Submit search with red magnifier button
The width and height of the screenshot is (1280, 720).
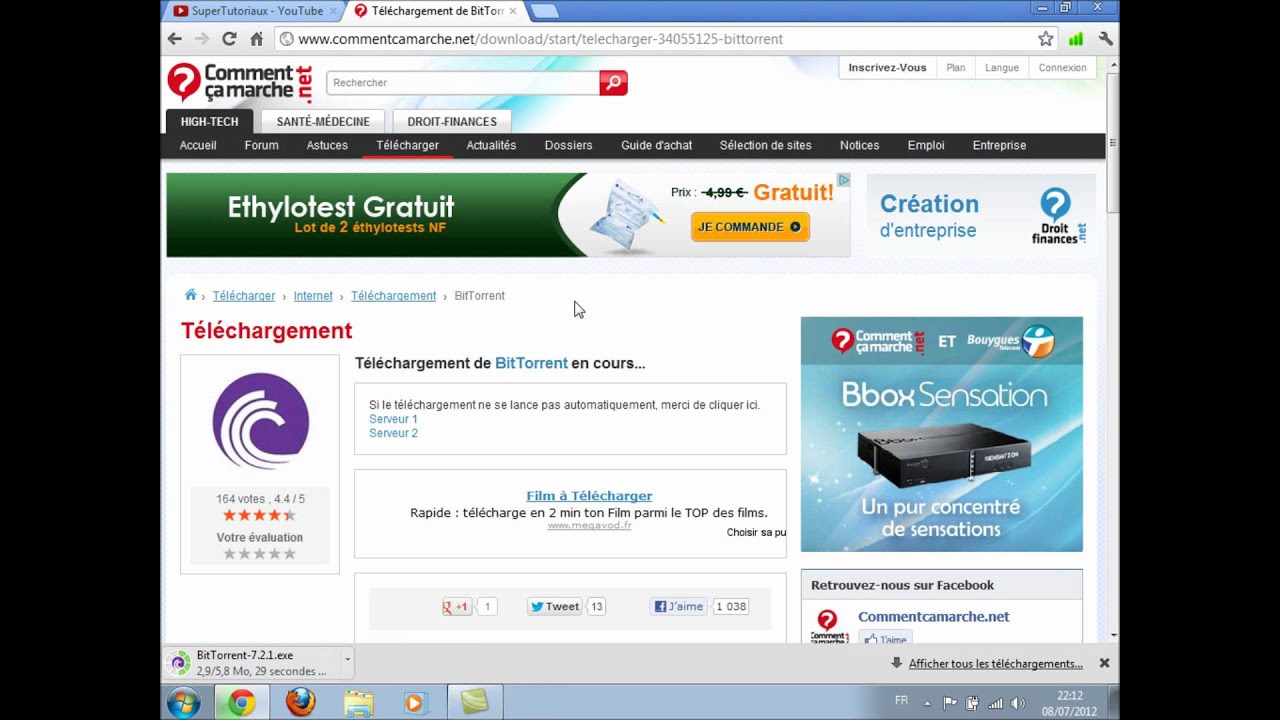613,83
